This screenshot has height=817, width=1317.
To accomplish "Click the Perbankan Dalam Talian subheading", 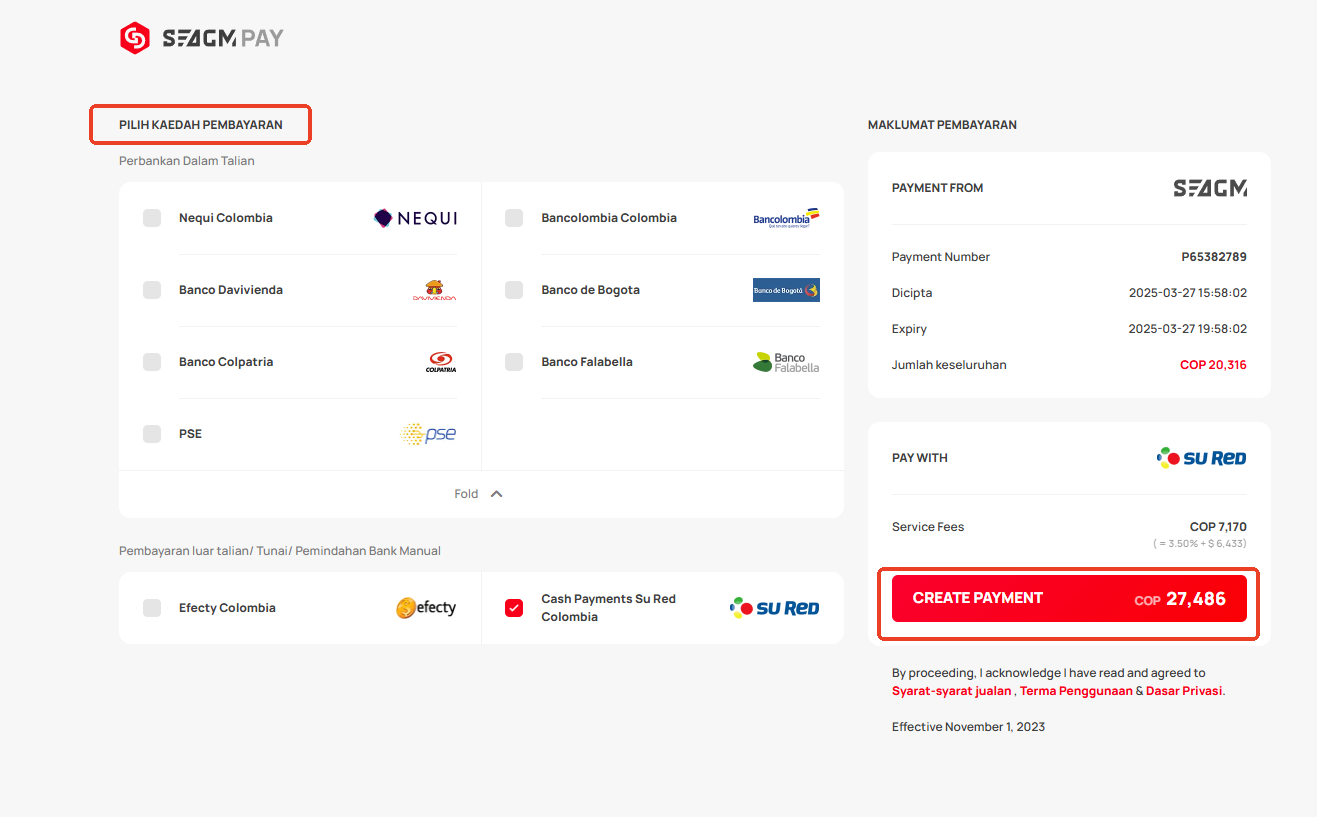I will tap(187, 161).
